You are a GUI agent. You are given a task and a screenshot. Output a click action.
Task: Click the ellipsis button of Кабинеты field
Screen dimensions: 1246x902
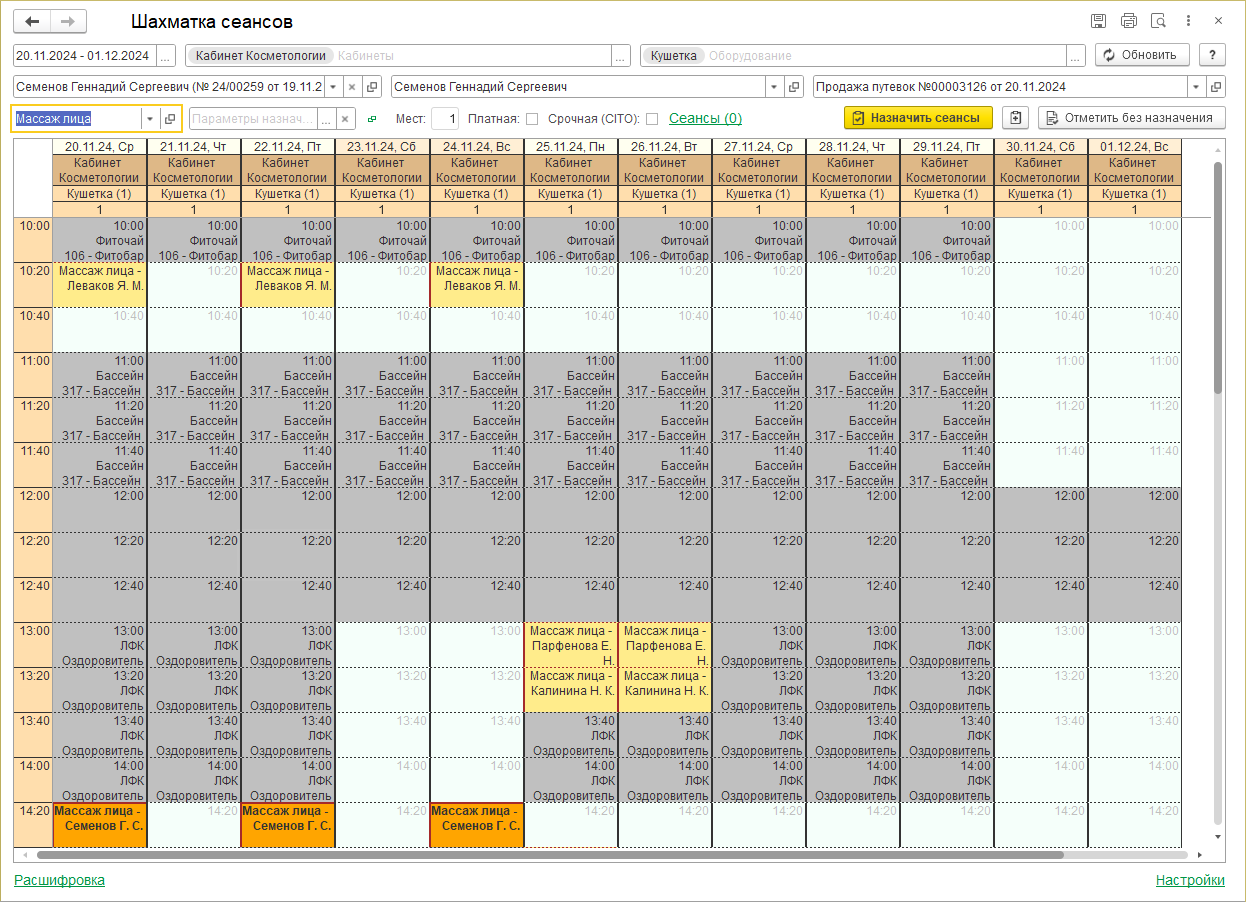coord(621,56)
